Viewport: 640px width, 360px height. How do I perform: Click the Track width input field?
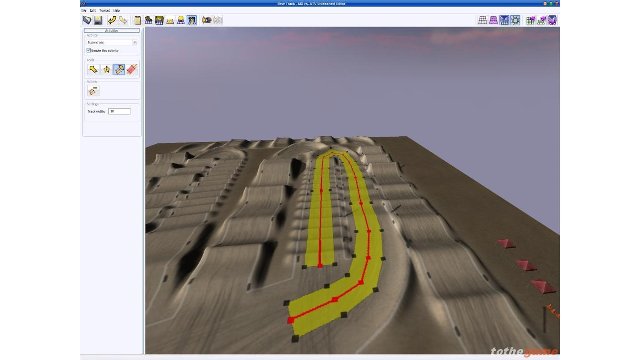(x=119, y=111)
